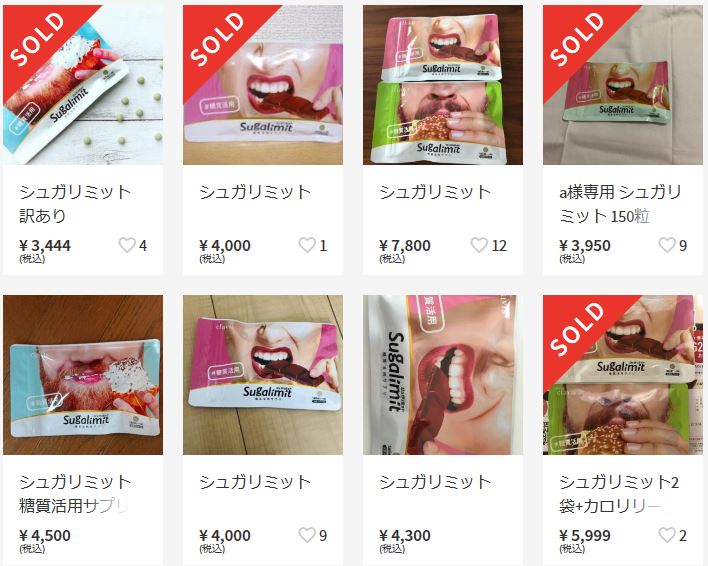Select the ¥7,800 price label
Screen dimensions: 708x566
click(x=405, y=246)
